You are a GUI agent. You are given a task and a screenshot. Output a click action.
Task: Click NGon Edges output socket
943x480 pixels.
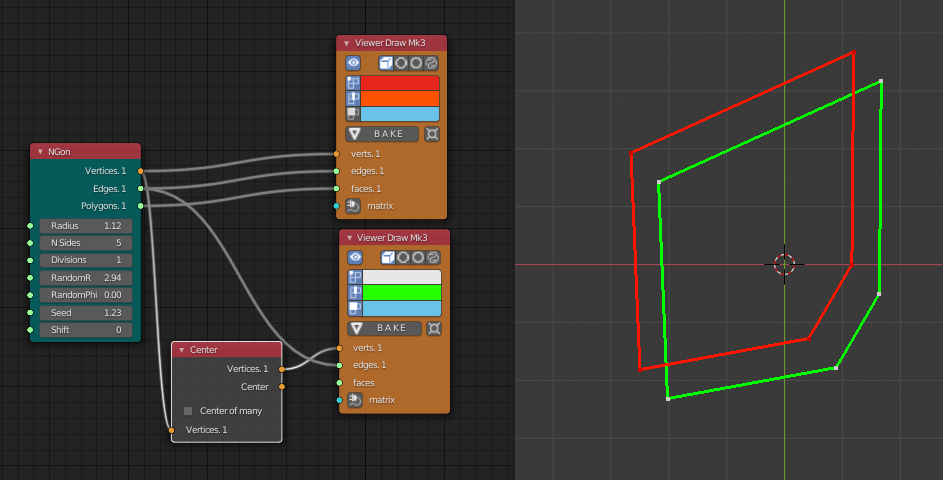tap(141, 188)
